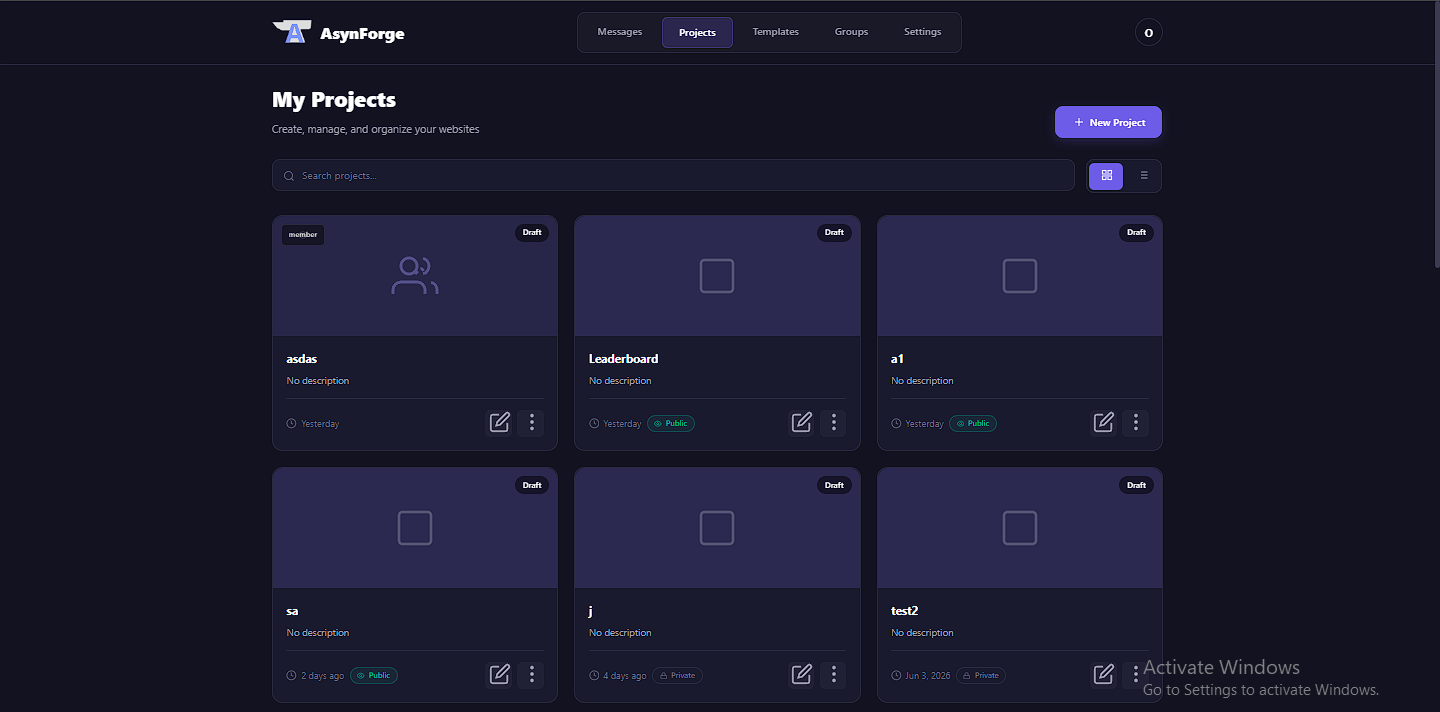Select the test2 project title
The image size is (1440, 712).
click(905, 610)
